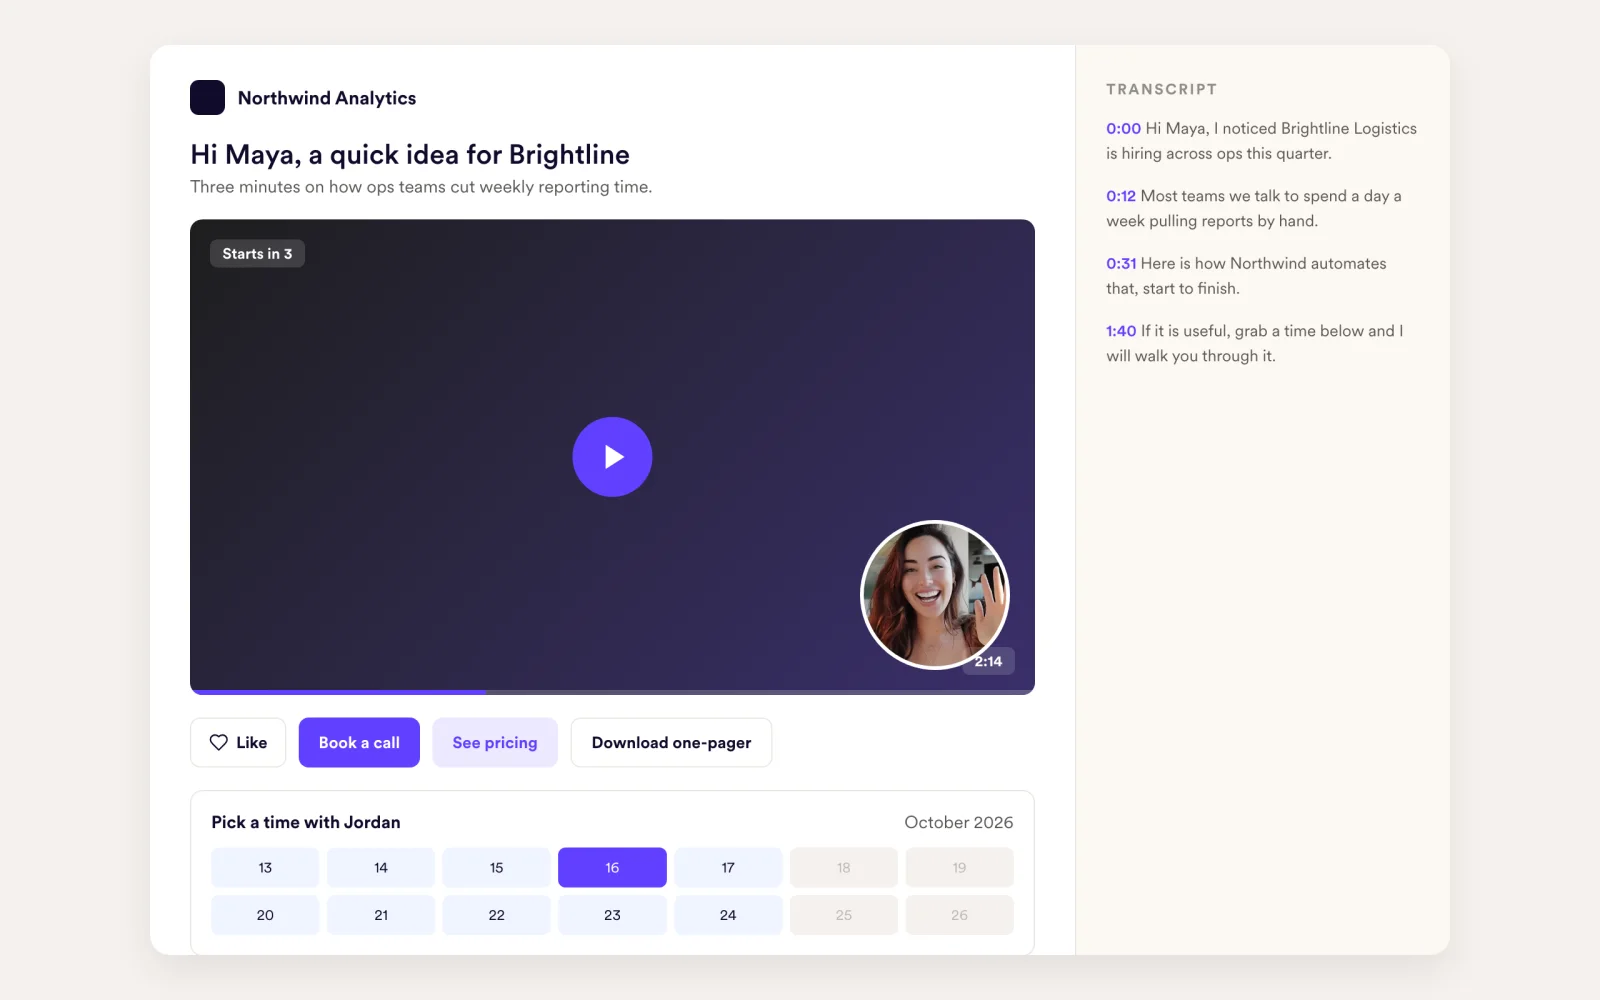Click the Northwind Analytics company name
The image size is (1600, 1000).
coord(327,98)
